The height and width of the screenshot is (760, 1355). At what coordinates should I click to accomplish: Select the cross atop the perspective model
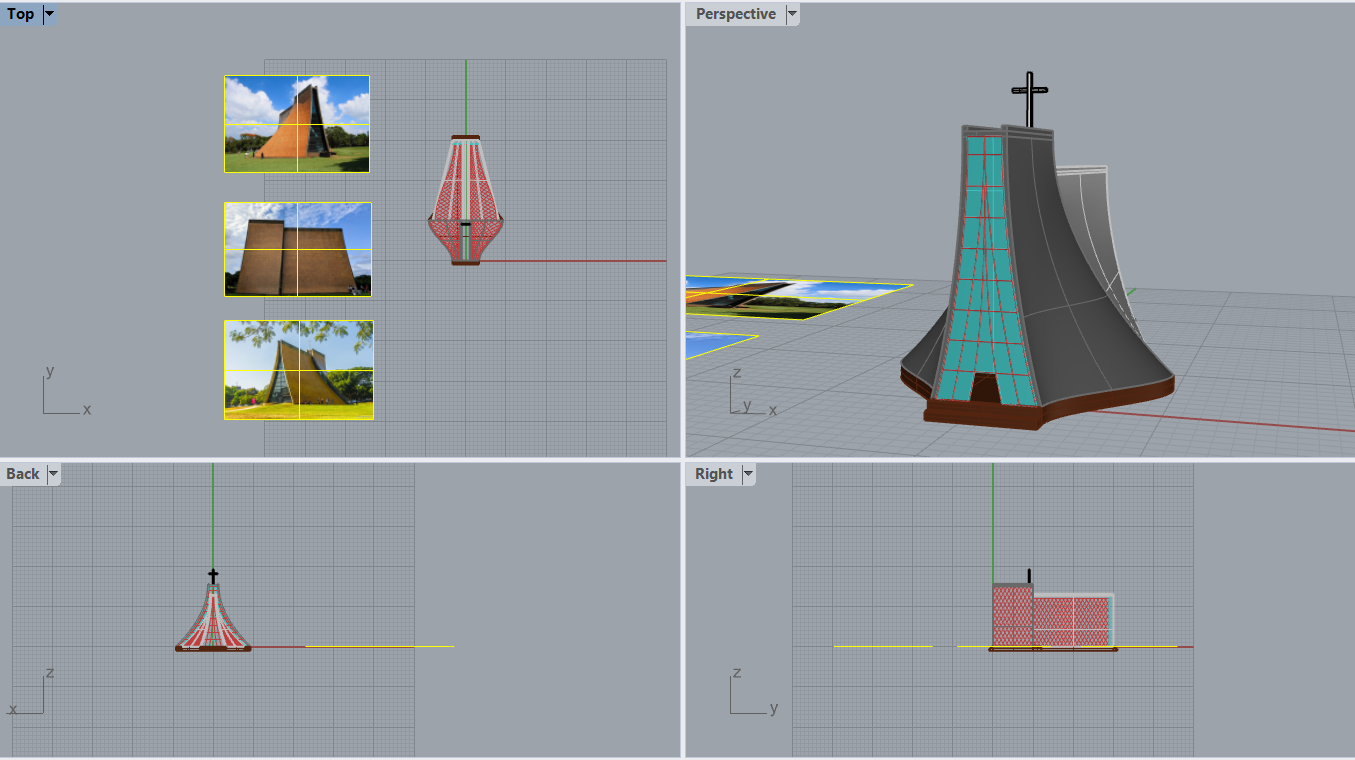pyautogui.click(x=1029, y=98)
